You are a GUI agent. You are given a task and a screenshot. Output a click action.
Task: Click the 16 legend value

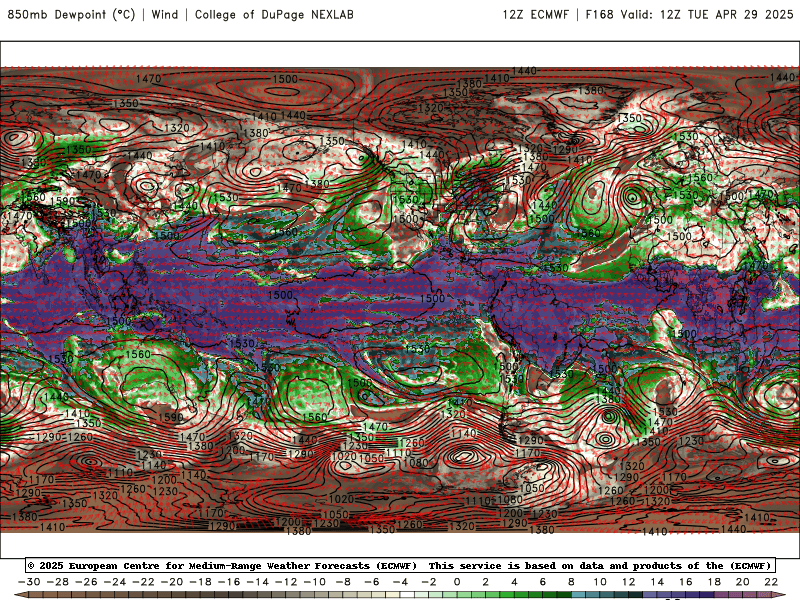tap(686, 582)
